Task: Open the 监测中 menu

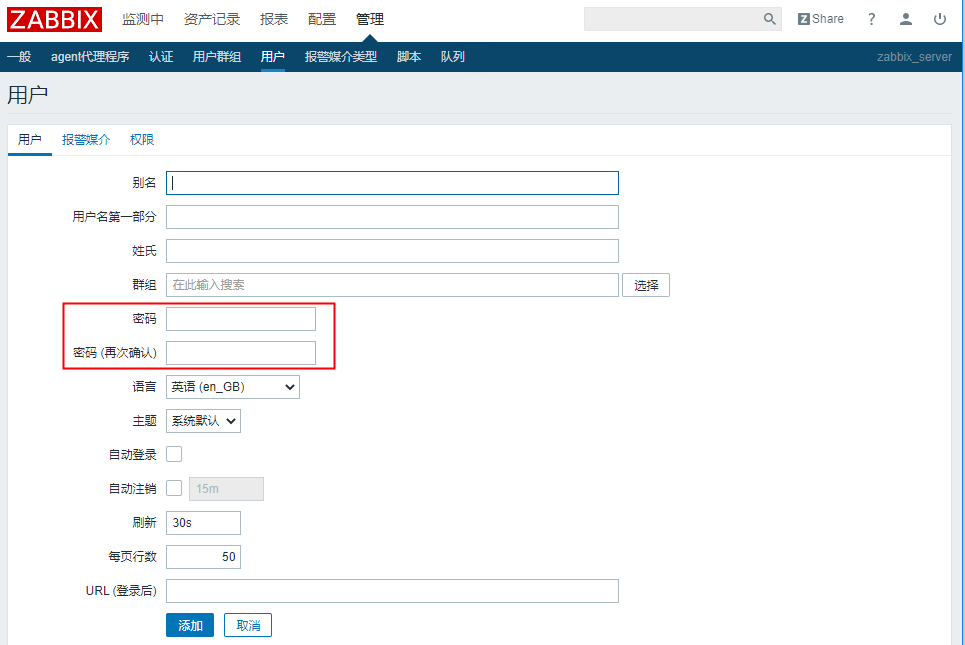Action: coord(143,19)
